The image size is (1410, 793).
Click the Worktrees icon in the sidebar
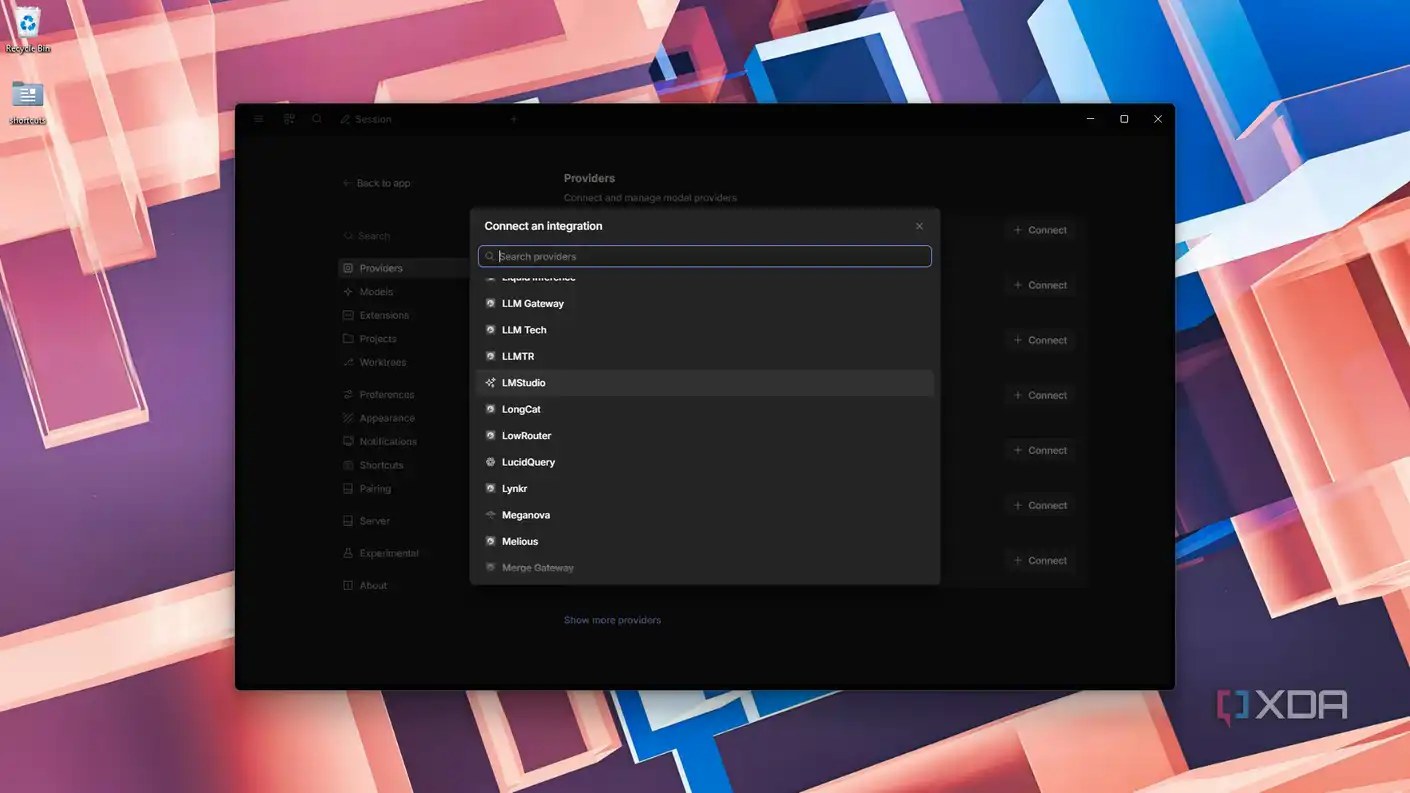click(348, 362)
